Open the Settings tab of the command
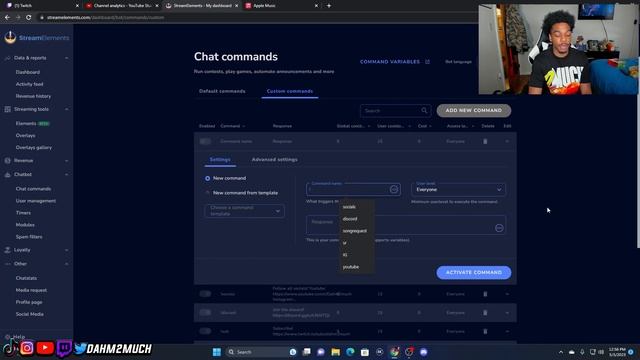The width and height of the screenshot is (640, 360). (x=220, y=160)
